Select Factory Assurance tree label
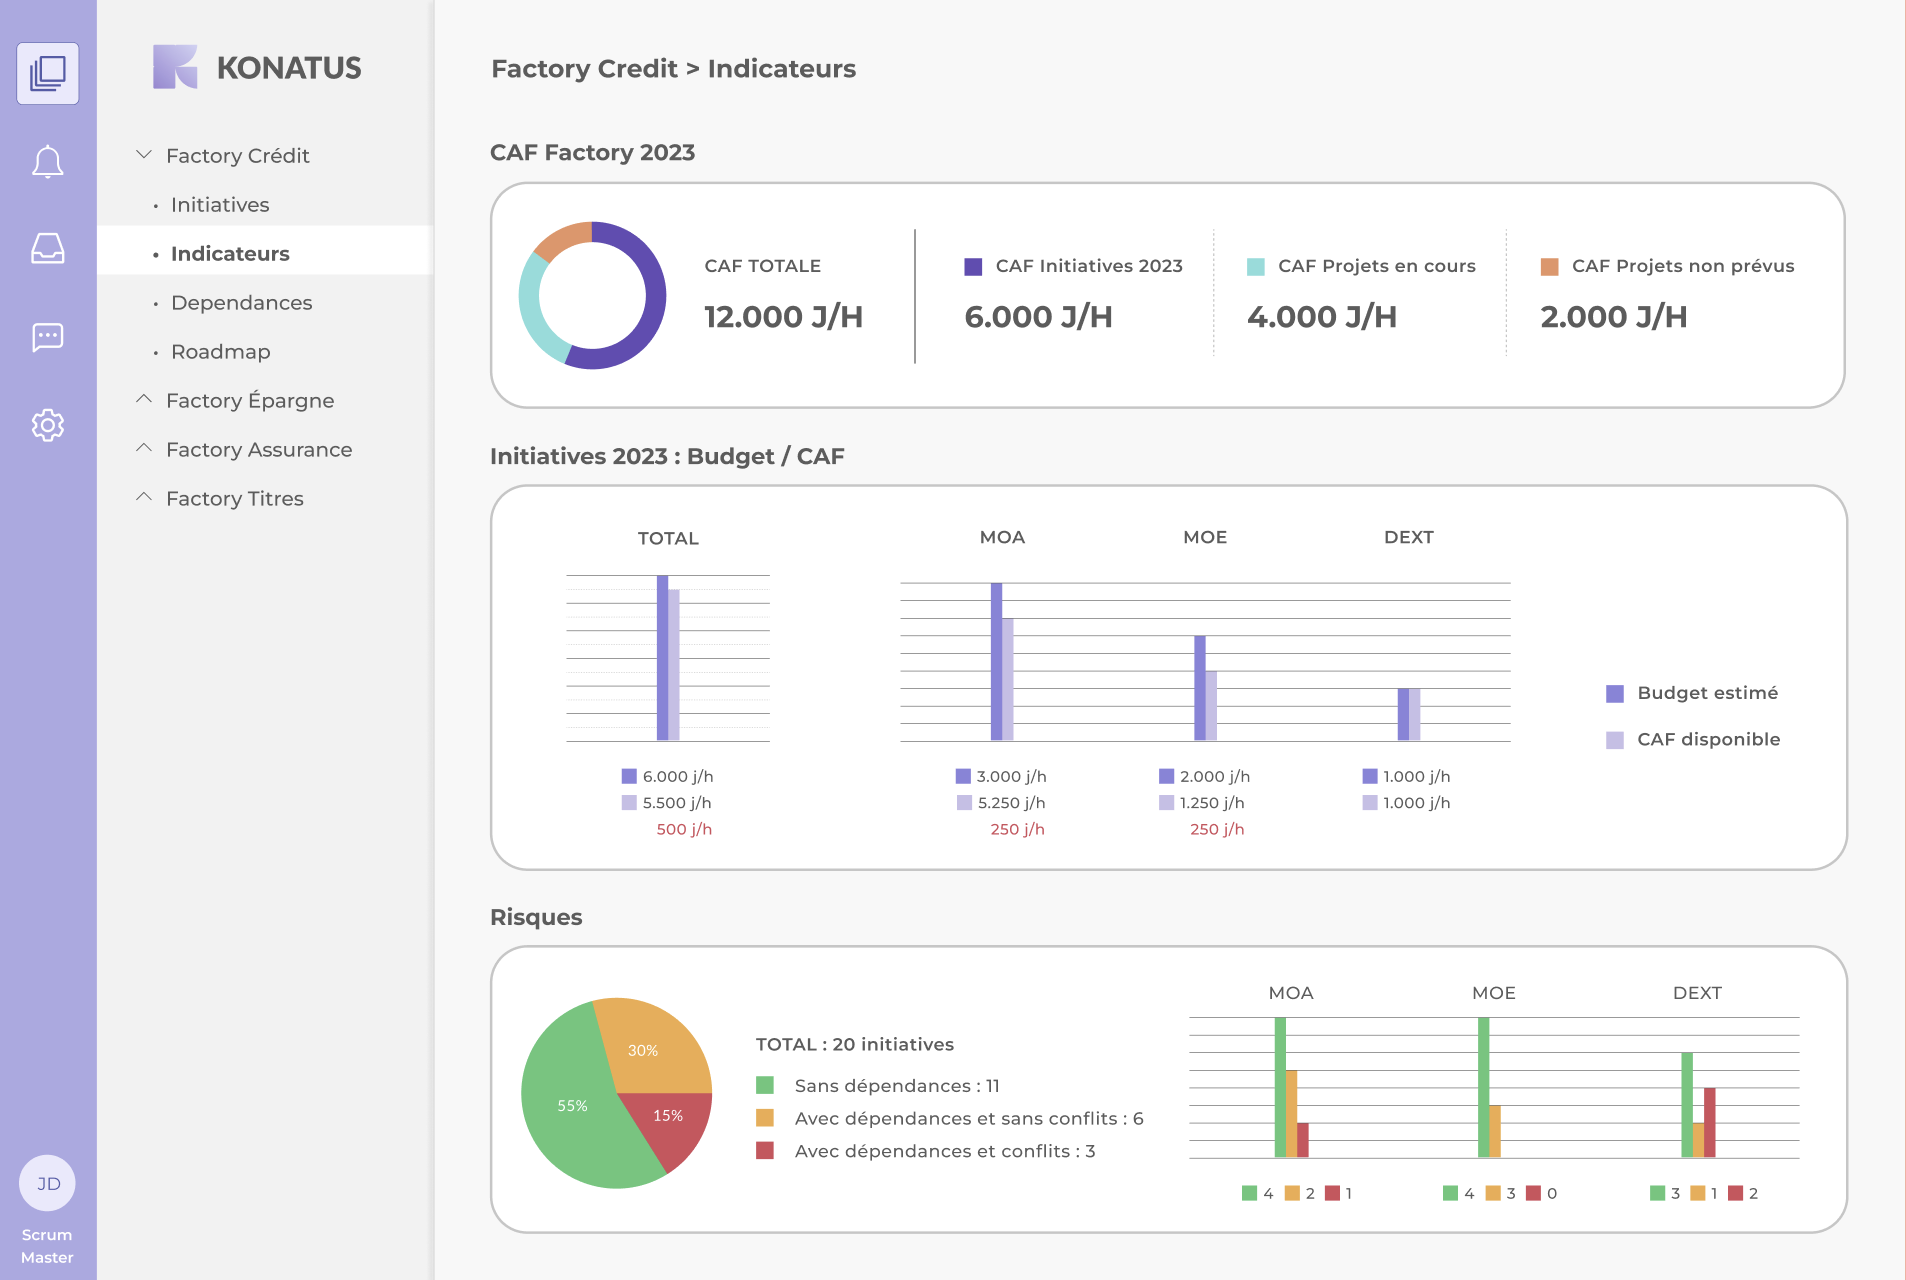 point(259,449)
